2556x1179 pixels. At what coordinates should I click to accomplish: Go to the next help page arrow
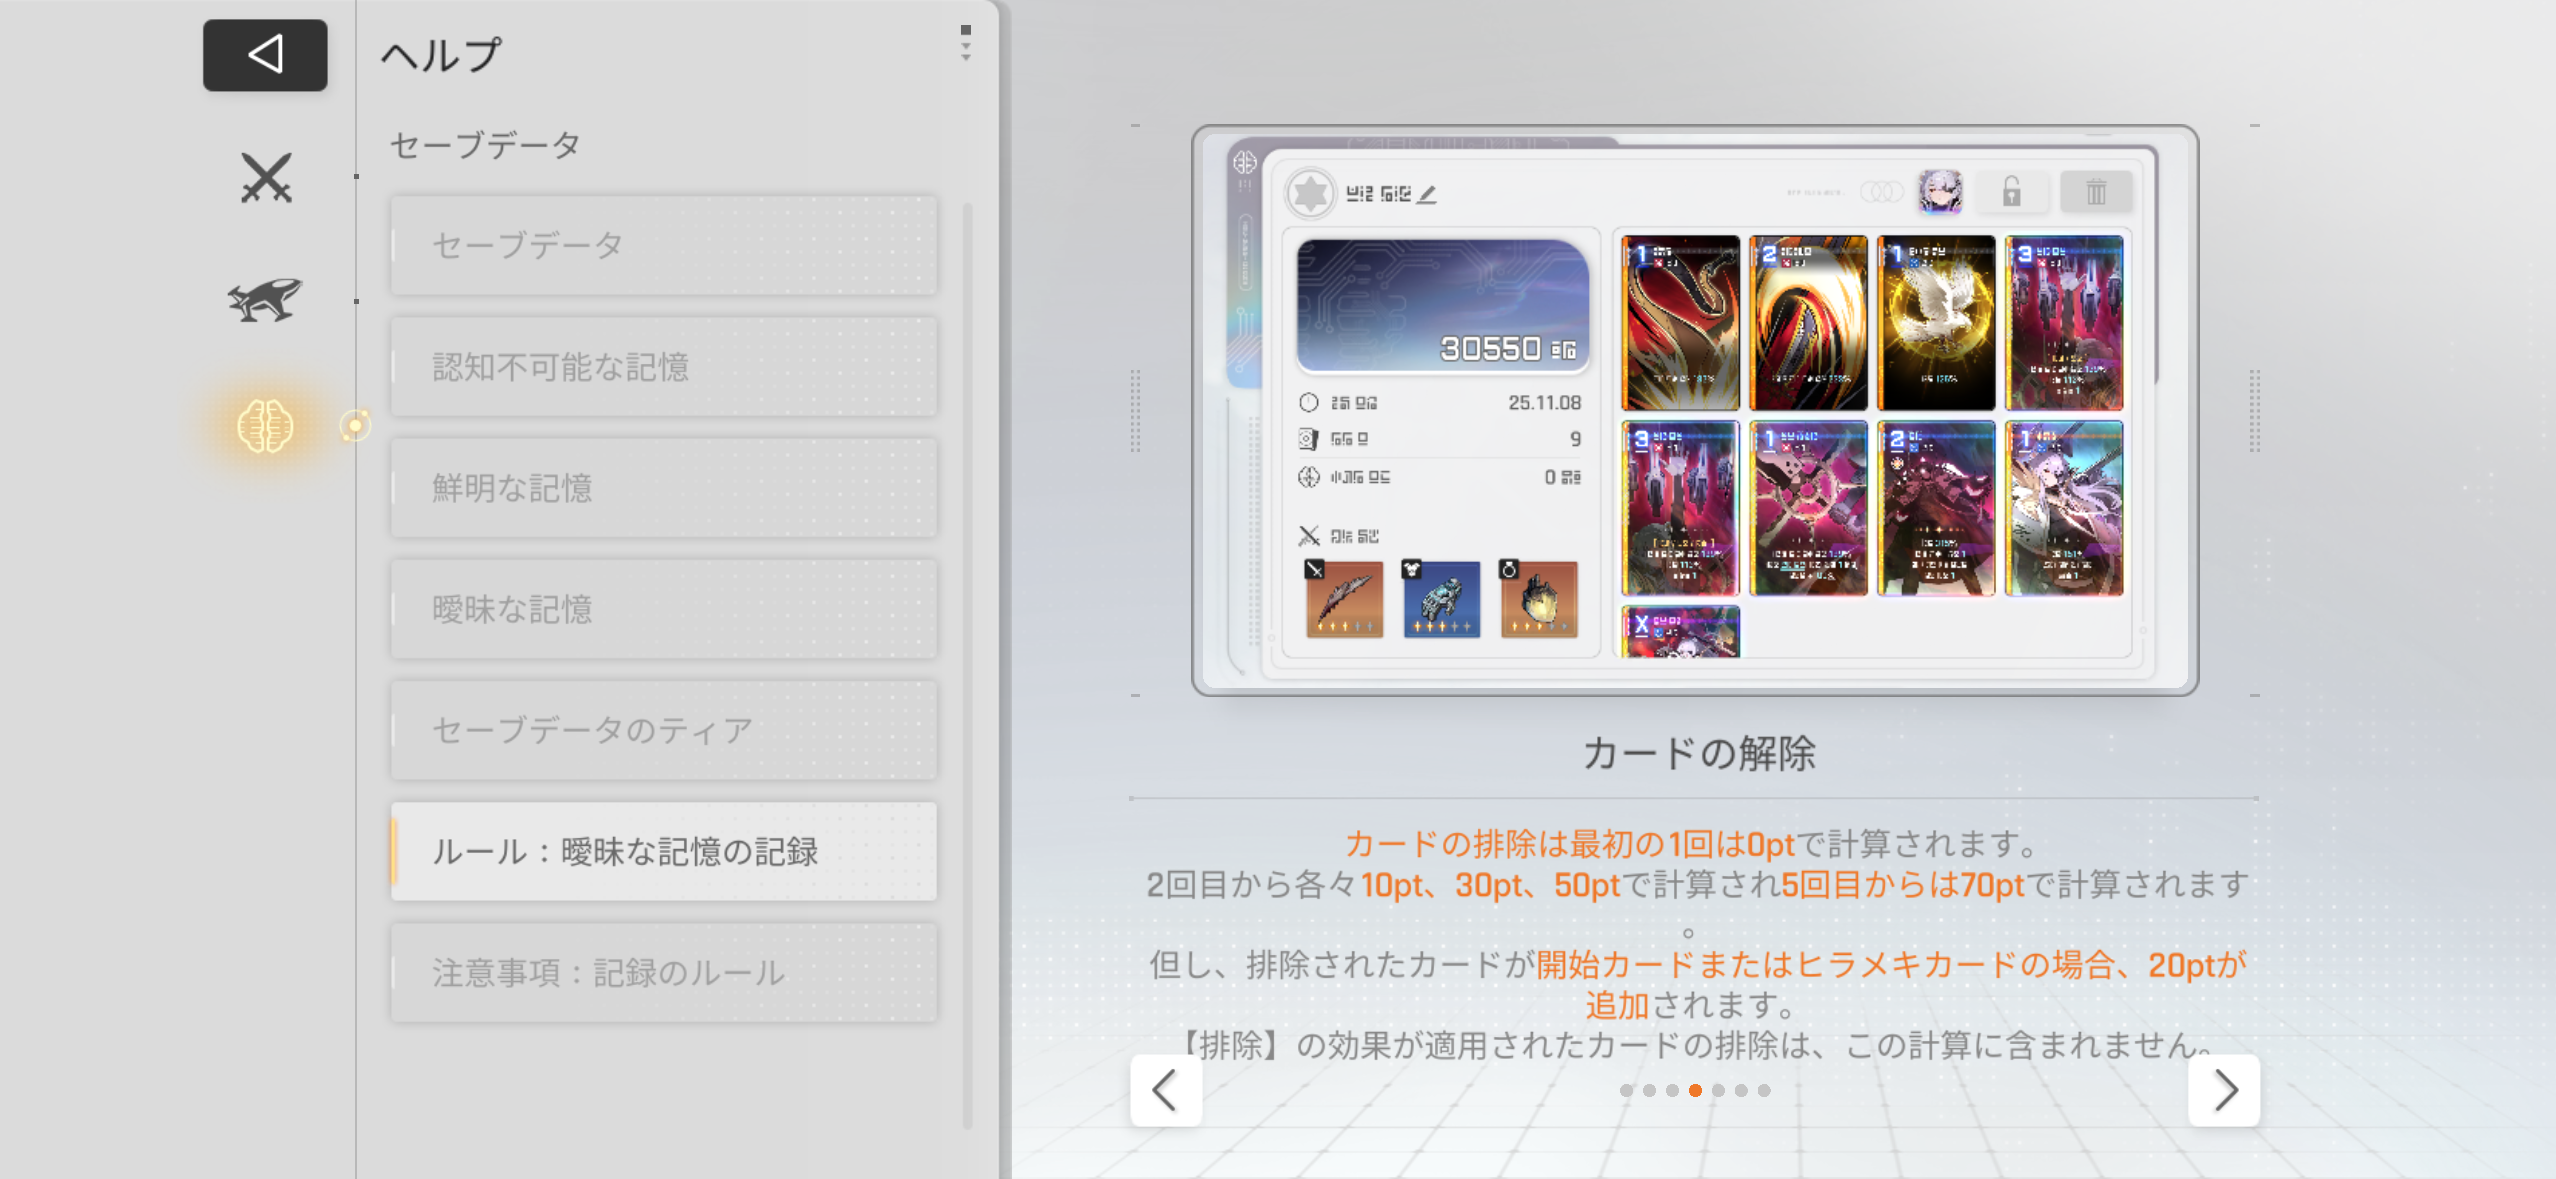coord(2224,1090)
